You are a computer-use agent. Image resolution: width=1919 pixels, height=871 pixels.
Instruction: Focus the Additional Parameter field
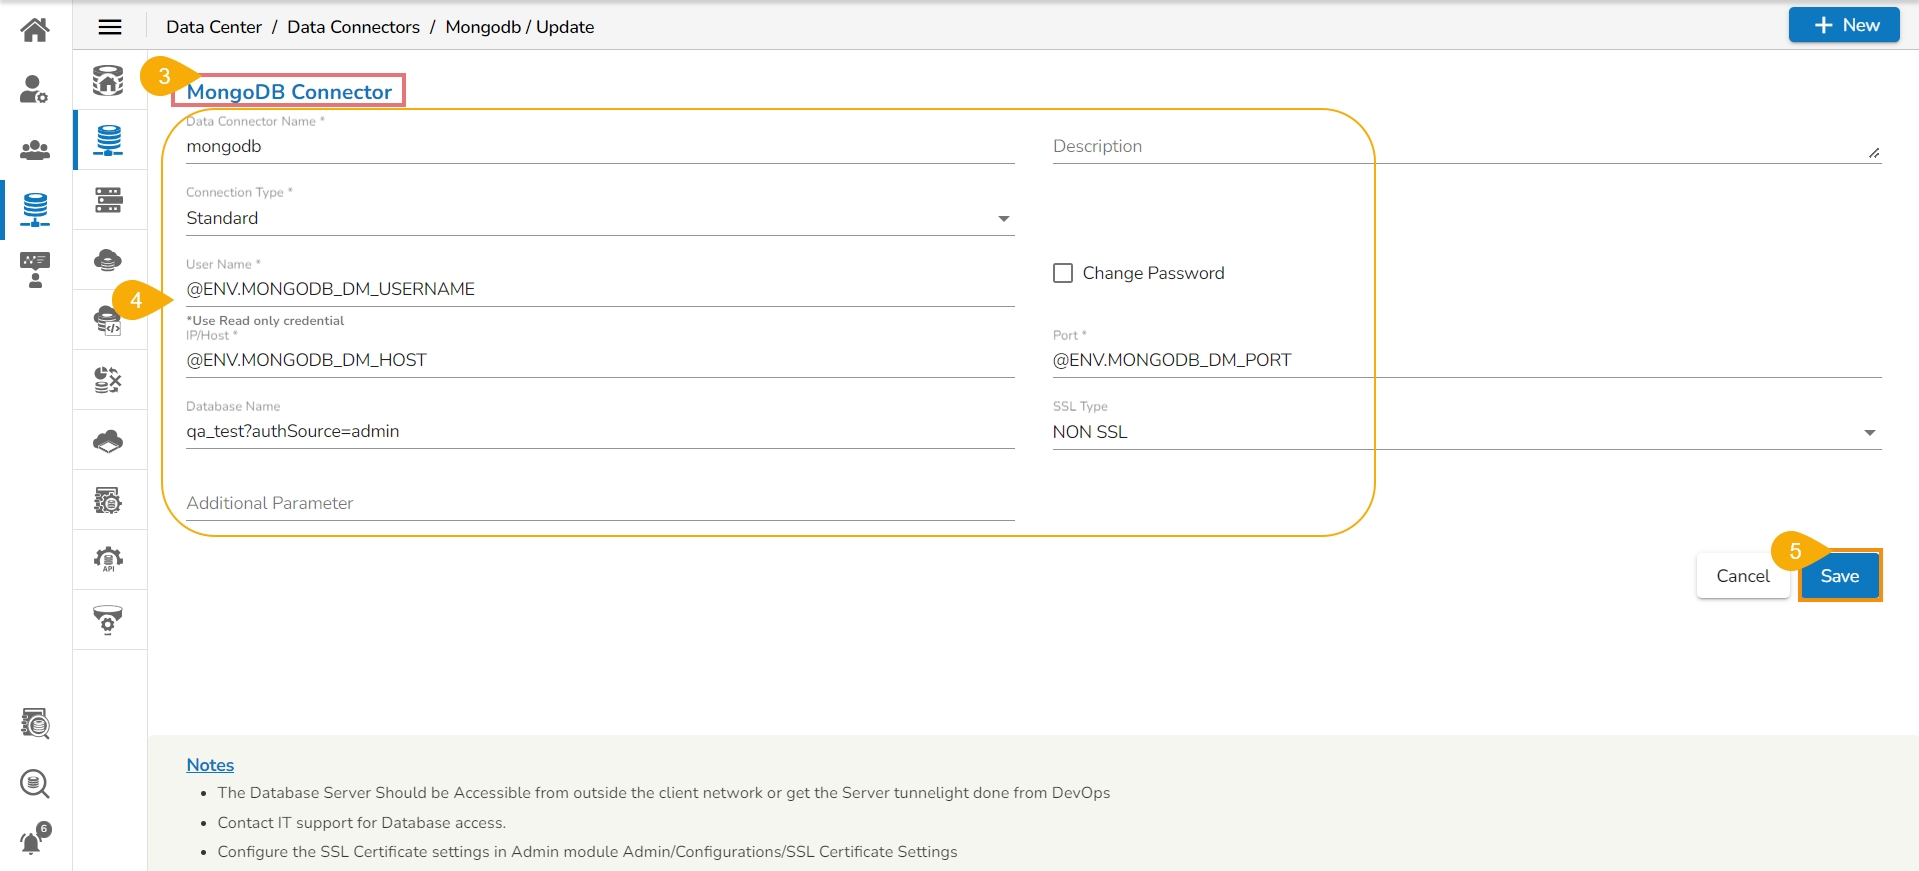pos(600,503)
